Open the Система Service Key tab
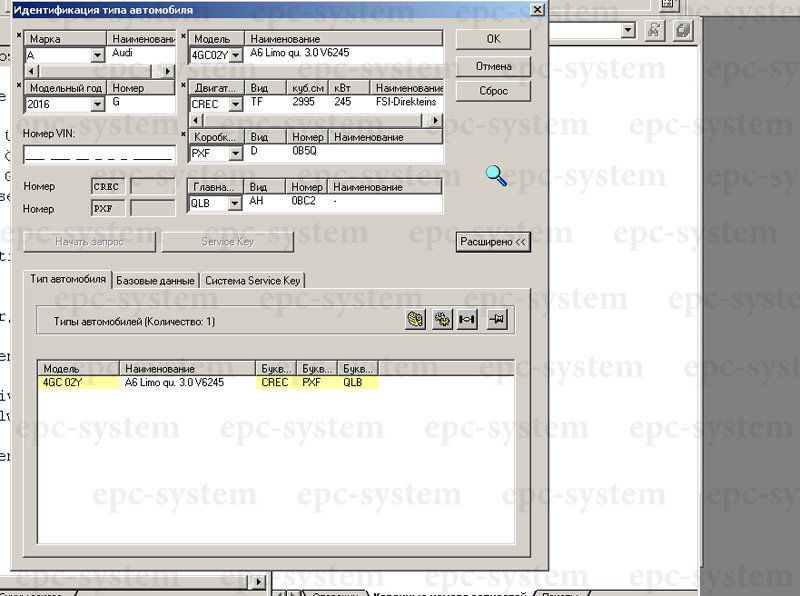 [252, 281]
